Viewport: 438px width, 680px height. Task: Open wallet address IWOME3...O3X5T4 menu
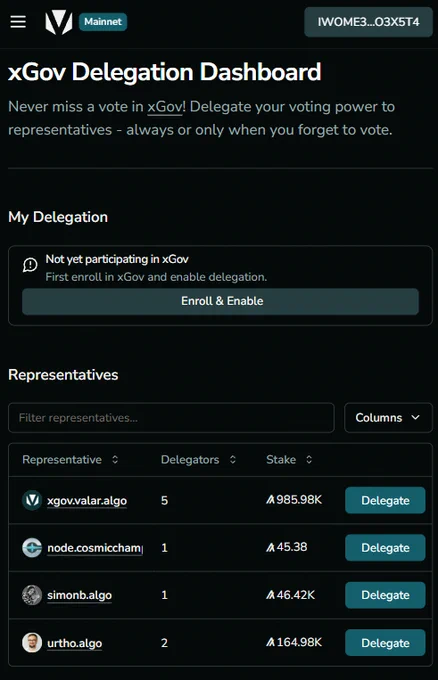(x=368, y=22)
